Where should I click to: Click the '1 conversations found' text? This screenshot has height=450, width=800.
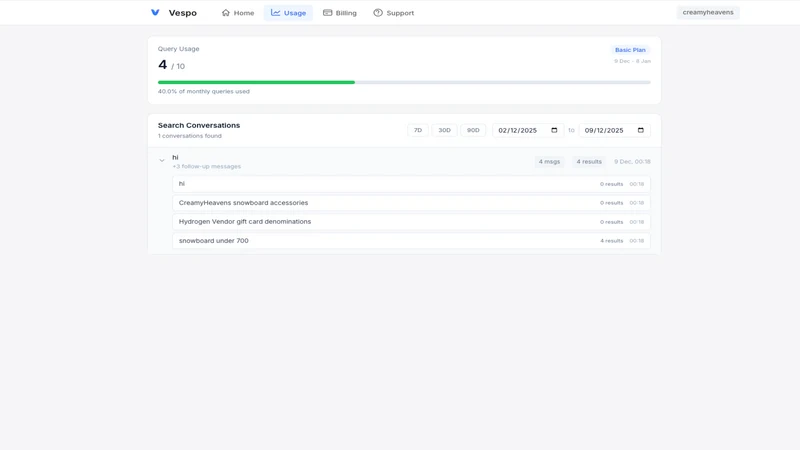click(190, 136)
